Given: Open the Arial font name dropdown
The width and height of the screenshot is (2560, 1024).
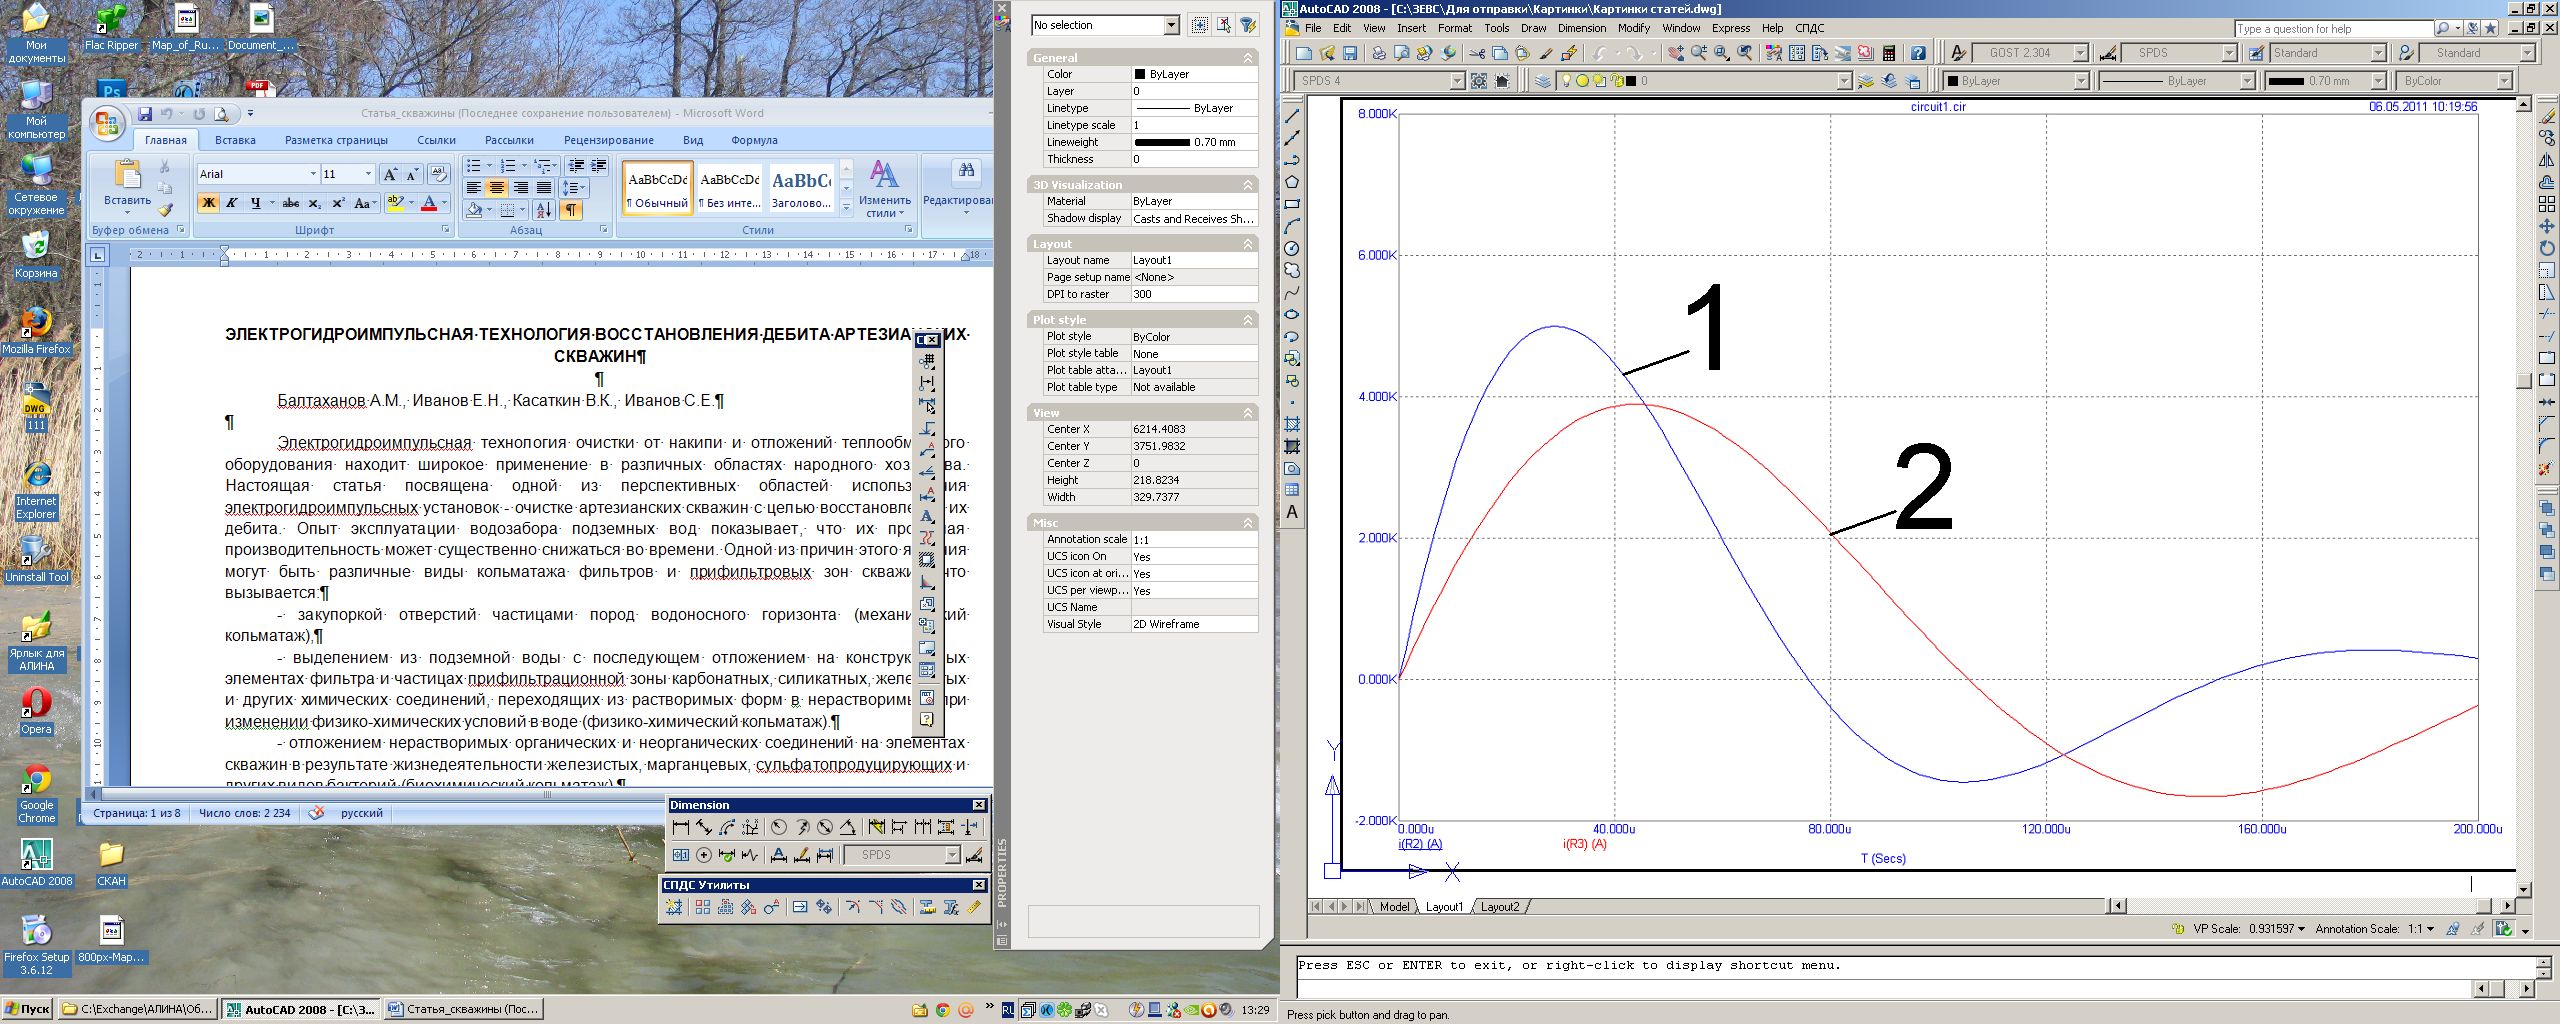Looking at the screenshot, I should [313, 174].
